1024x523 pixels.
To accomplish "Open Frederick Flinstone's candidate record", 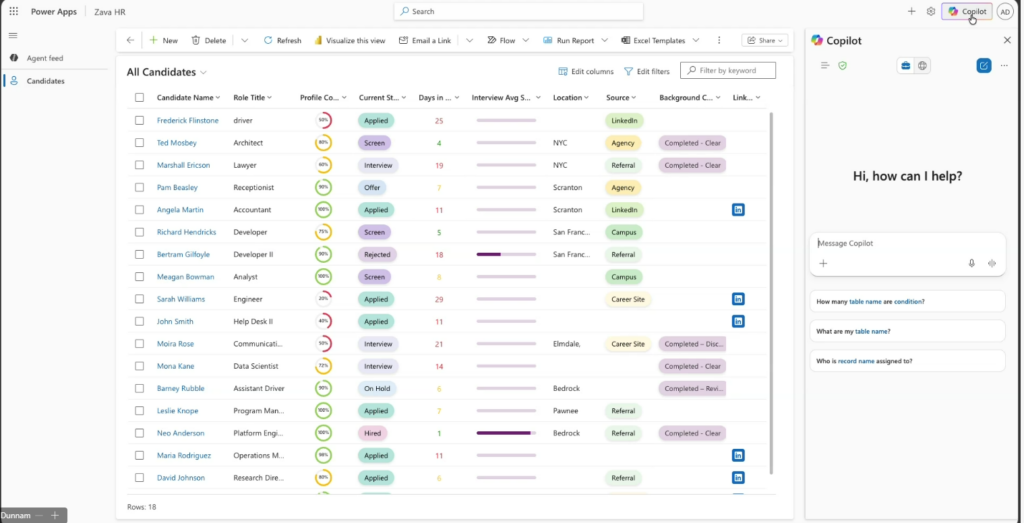I will [x=187, y=120].
